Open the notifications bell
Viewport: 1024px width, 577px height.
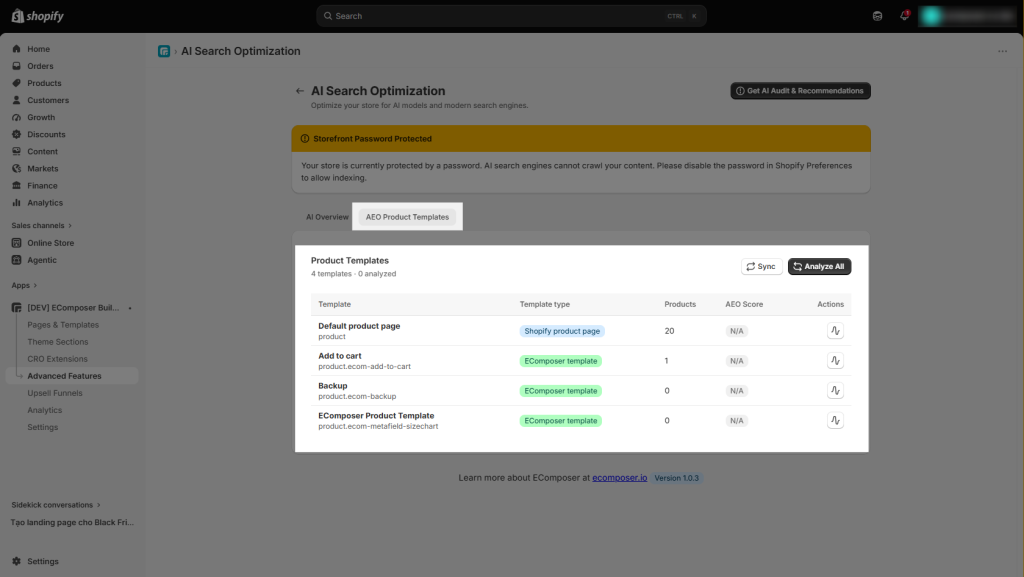point(904,16)
